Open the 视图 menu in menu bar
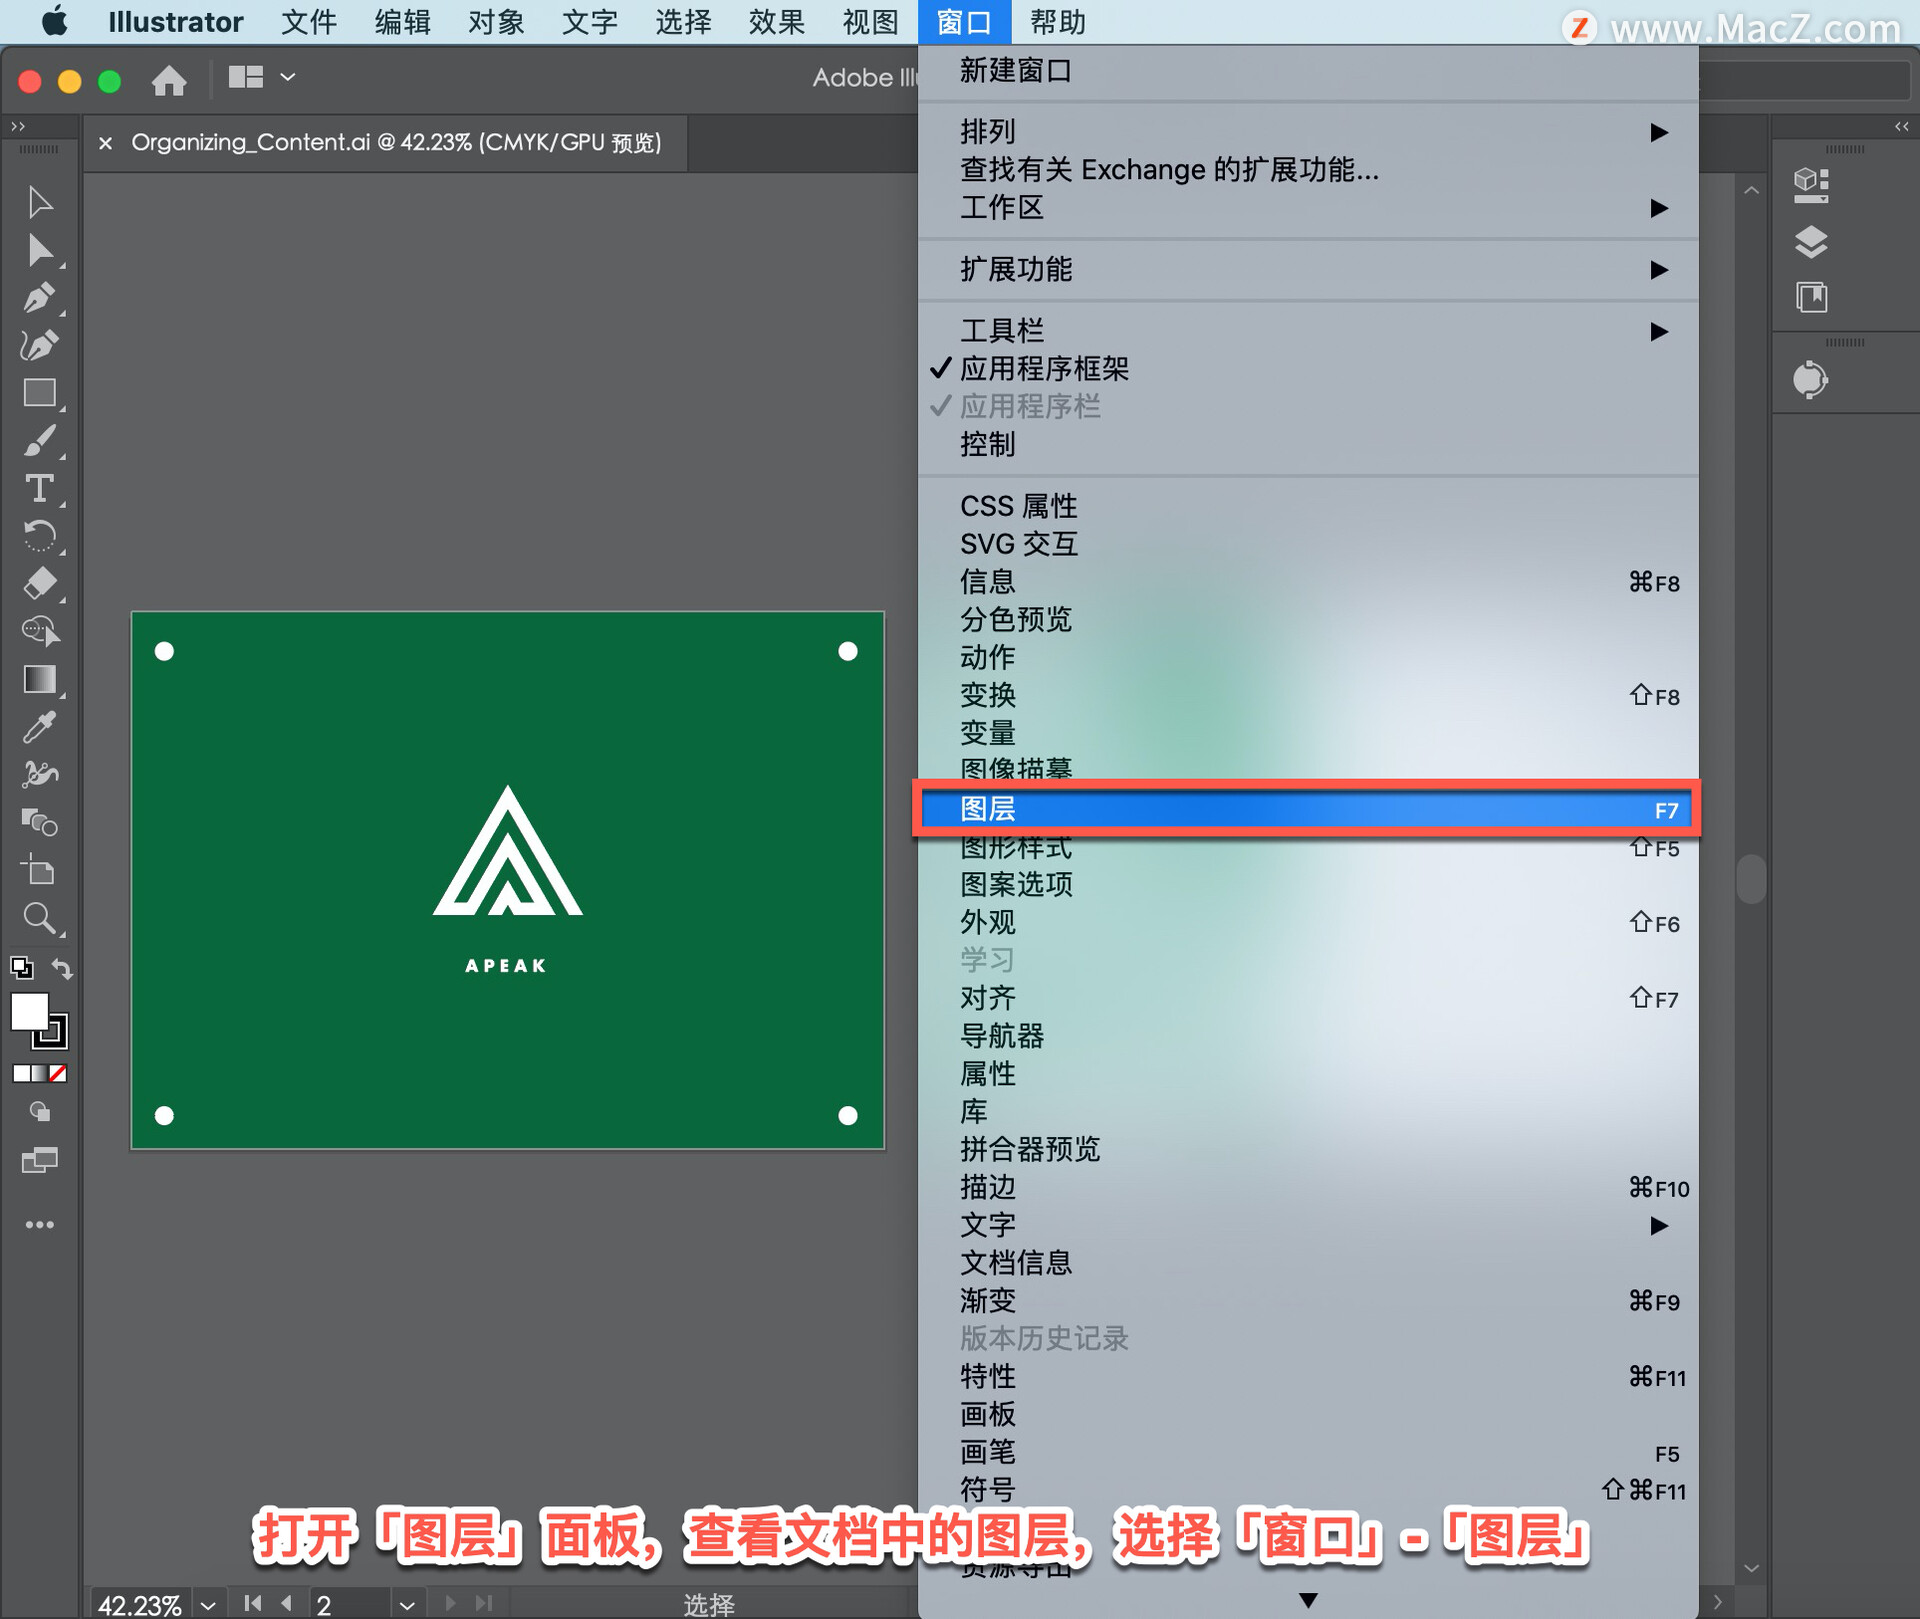 click(870, 22)
